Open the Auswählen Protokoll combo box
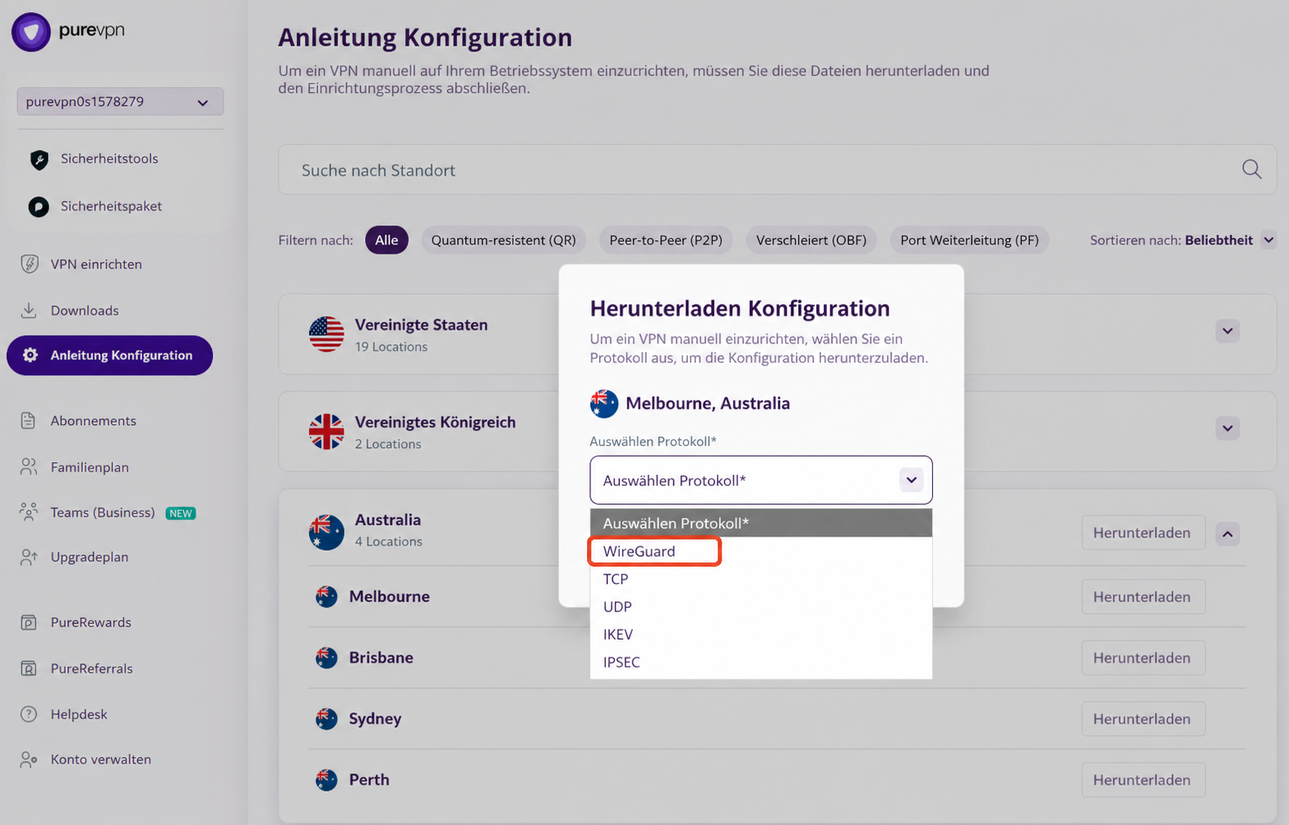The image size is (1289, 825). [761, 480]
